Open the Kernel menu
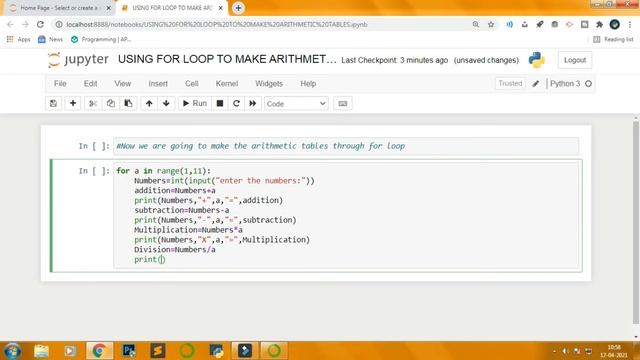The width and height of the screenshot is (640, 360). click(227, 84)
